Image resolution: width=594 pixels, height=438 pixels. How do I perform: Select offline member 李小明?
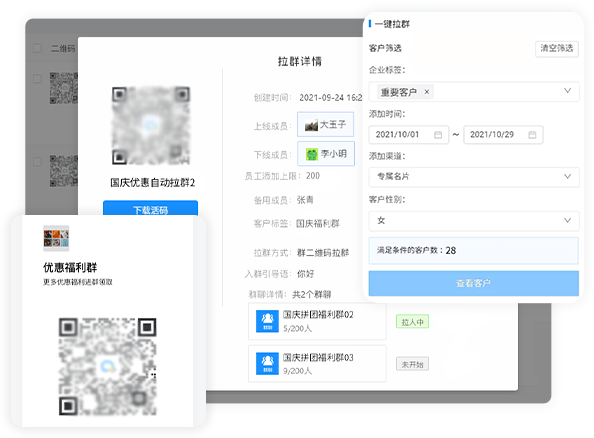(326, 153)
